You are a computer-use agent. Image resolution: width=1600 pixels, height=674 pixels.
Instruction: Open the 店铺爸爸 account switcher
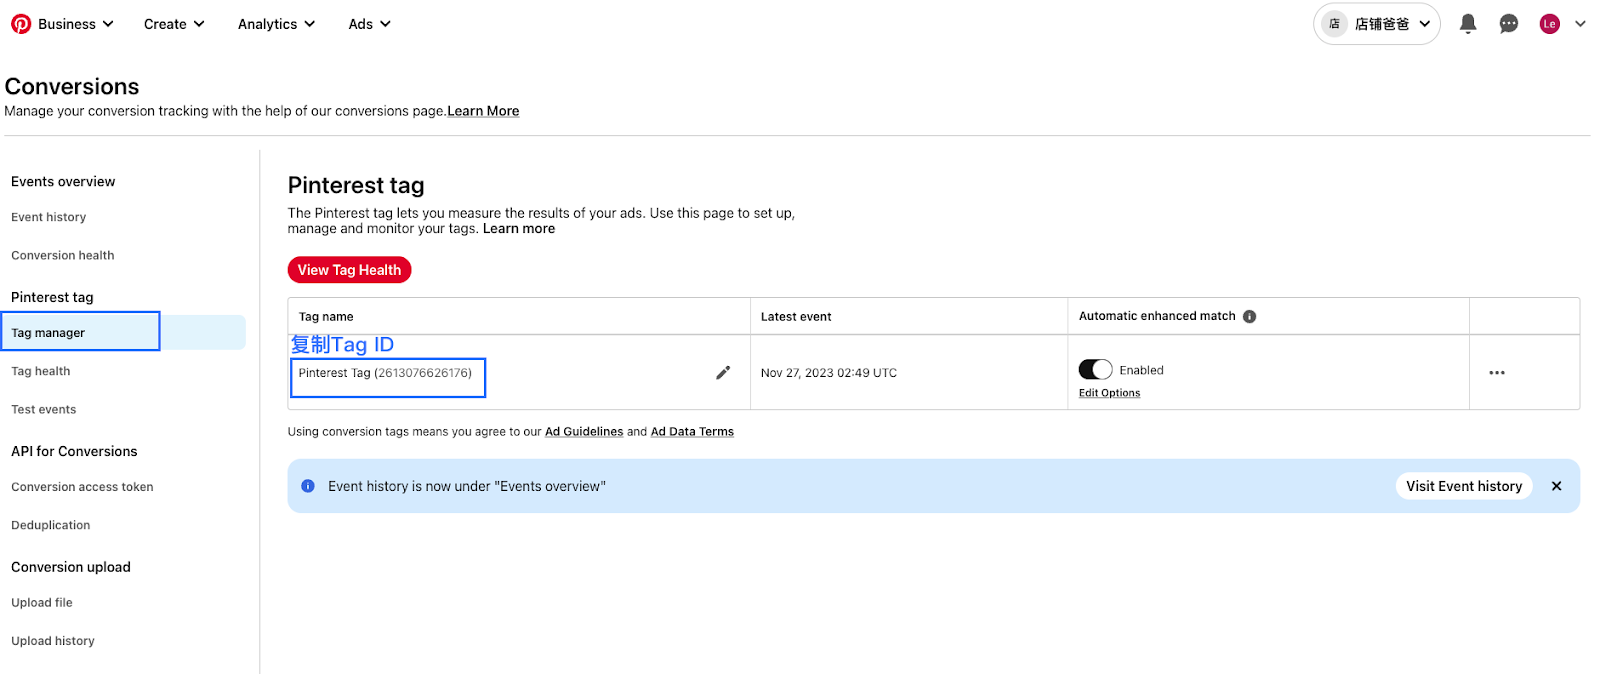[x=1377, y=24]
